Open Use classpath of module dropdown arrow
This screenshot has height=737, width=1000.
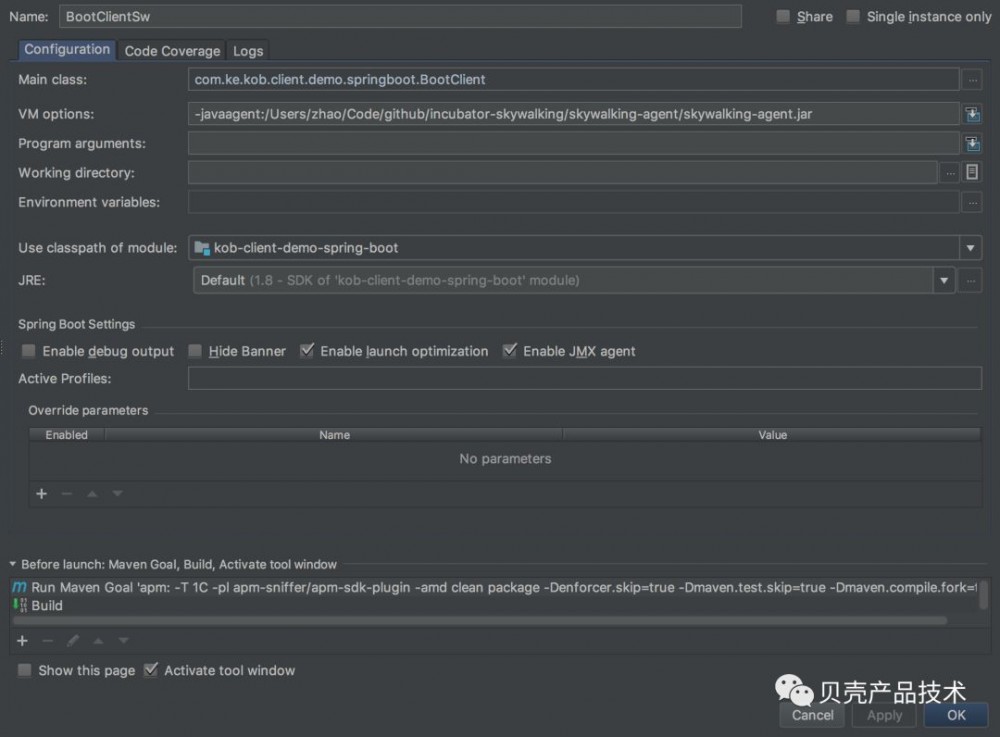pos(970,248)
